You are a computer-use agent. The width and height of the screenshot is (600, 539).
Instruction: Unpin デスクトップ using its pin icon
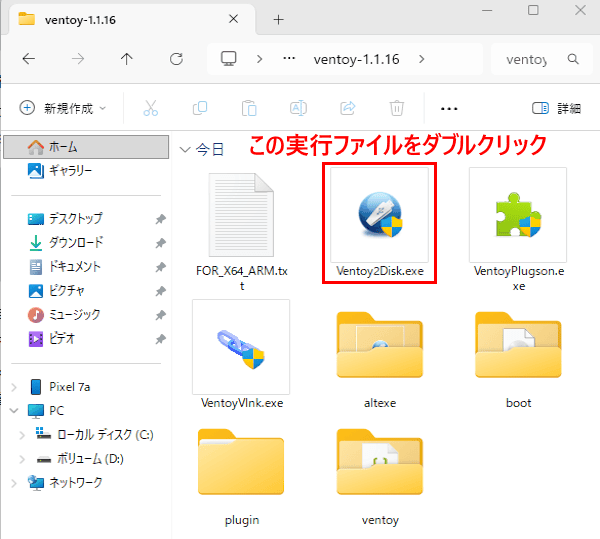click(x=160, y=219)
